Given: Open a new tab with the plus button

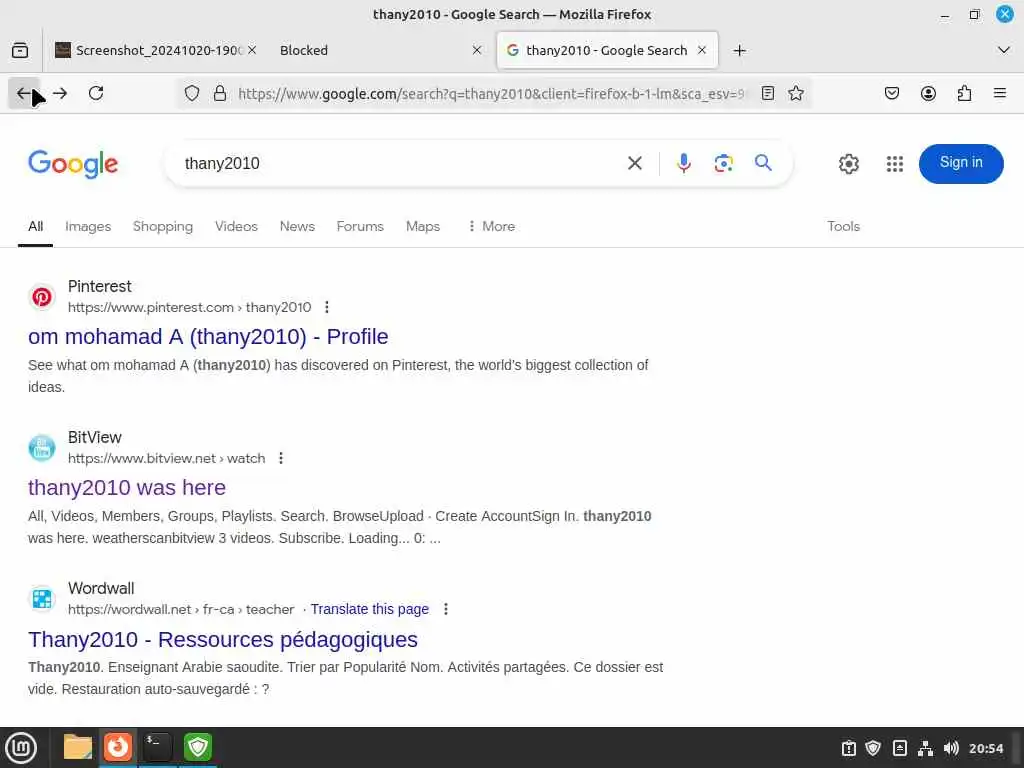Looking at the screenshot, I should [739, 50].
